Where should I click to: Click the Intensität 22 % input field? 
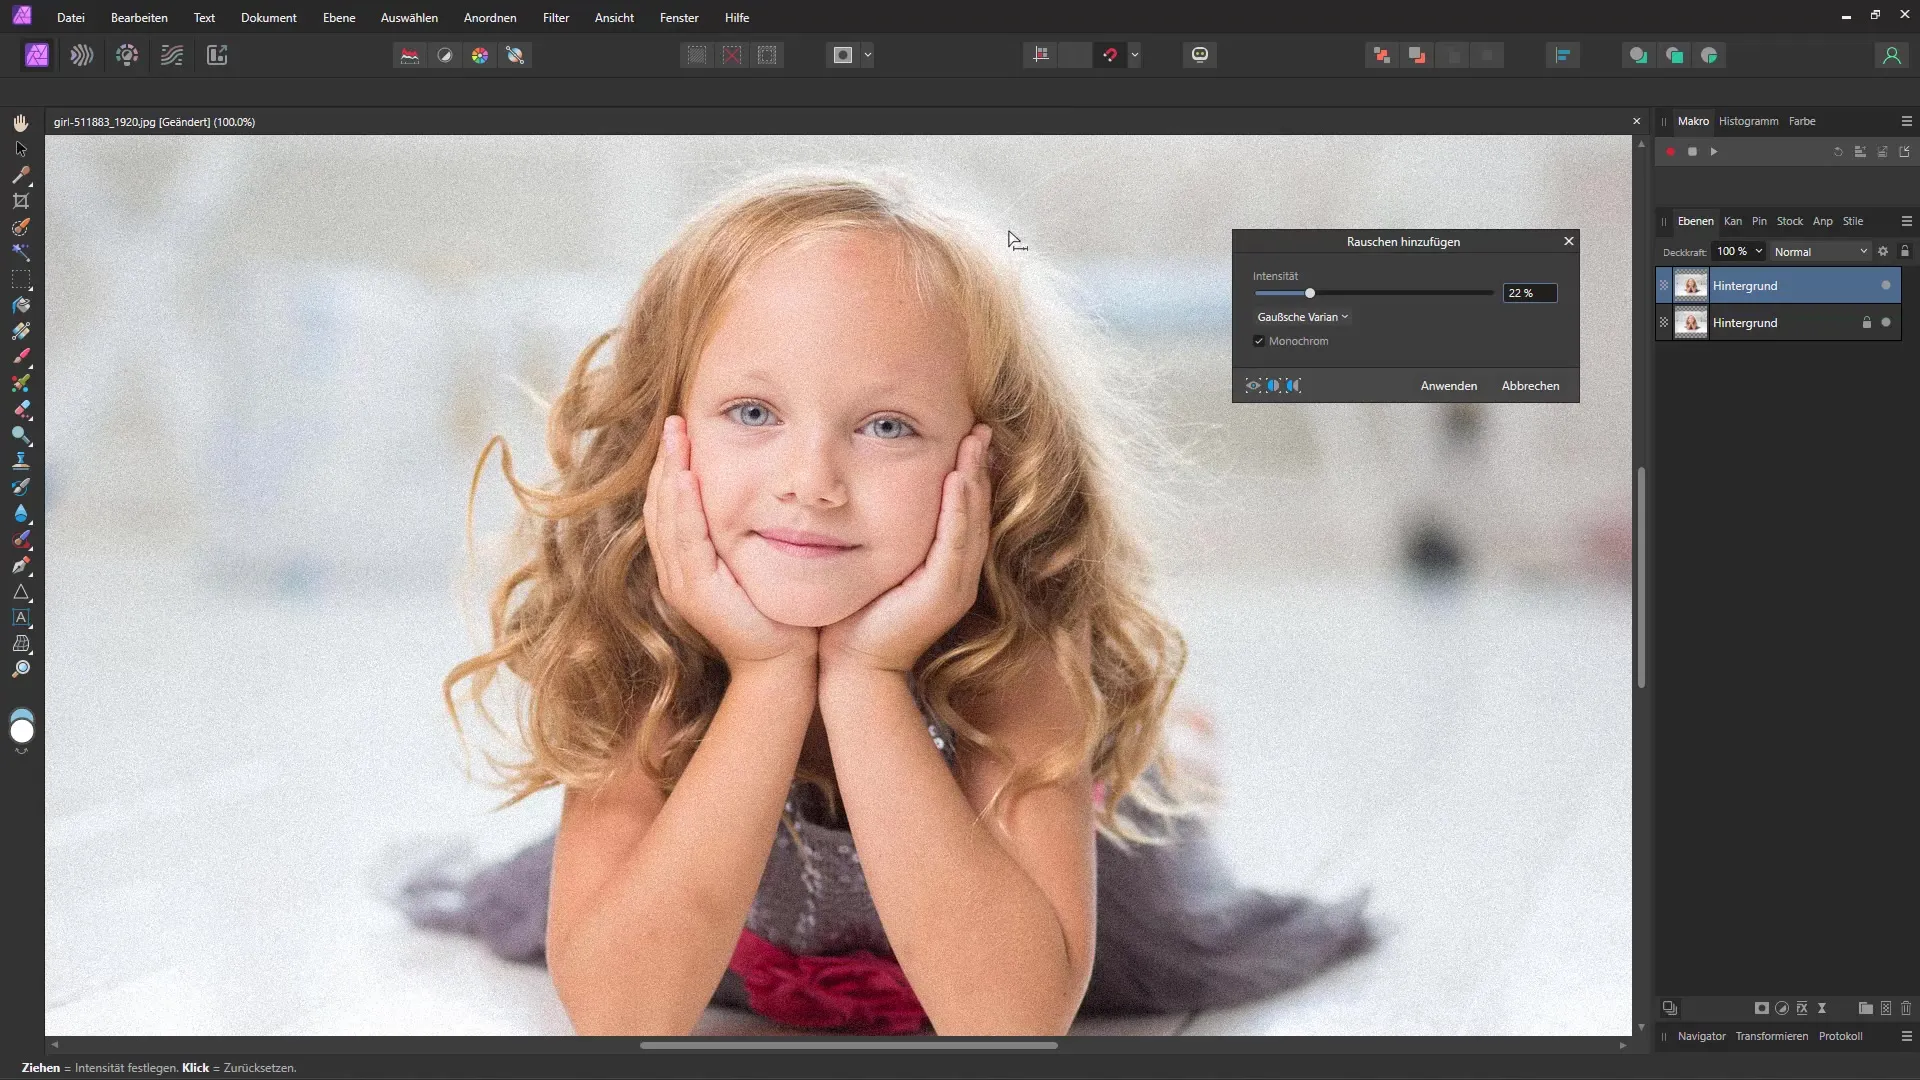(1529, 293)
